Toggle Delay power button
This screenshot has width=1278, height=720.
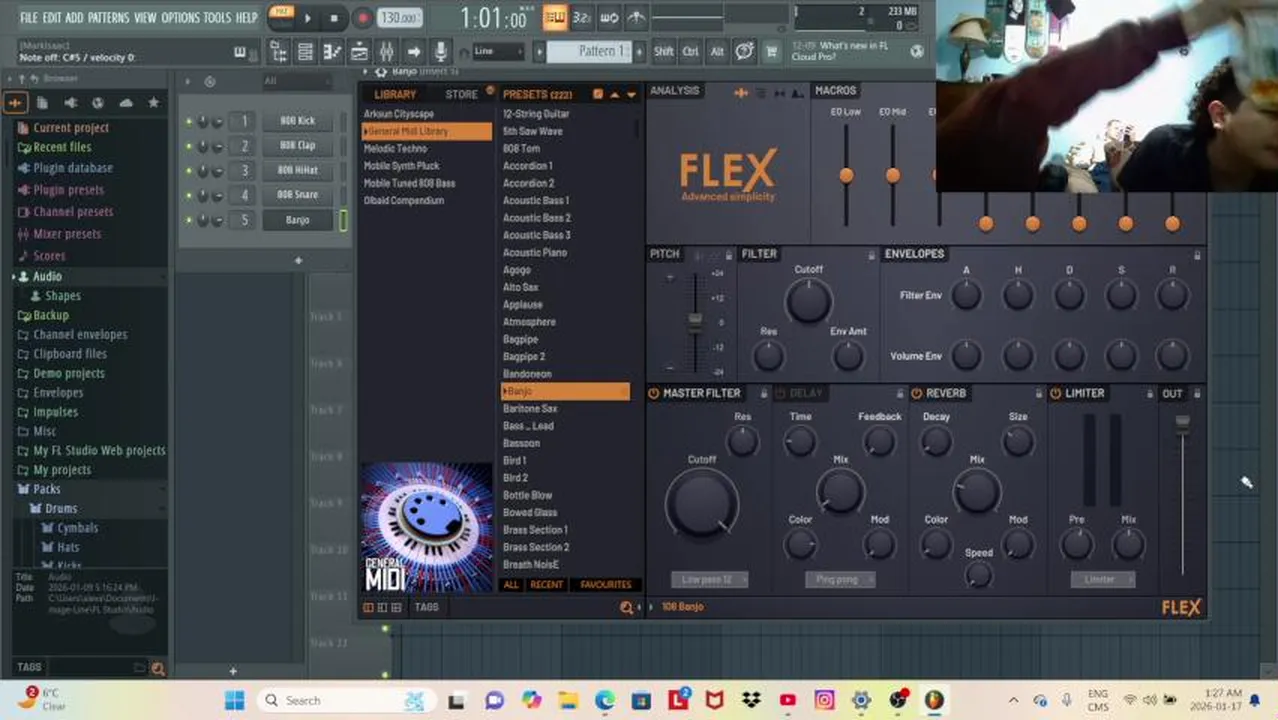[x=781, y=393]
